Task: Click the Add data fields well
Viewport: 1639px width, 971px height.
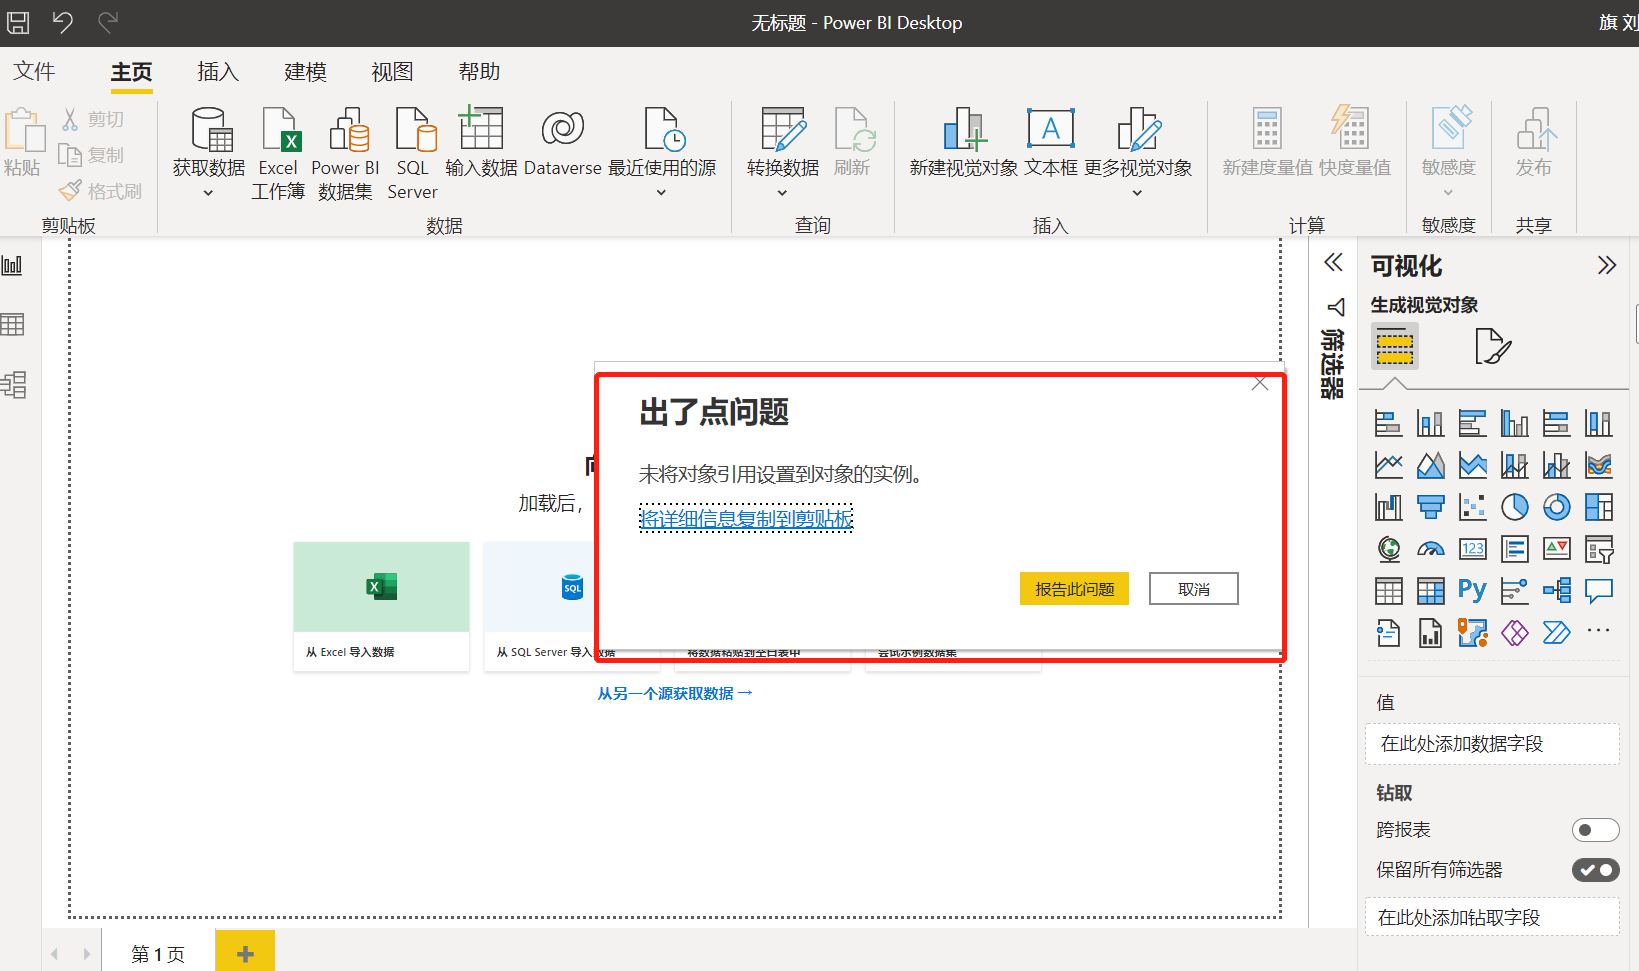Action: (1492, 744)
